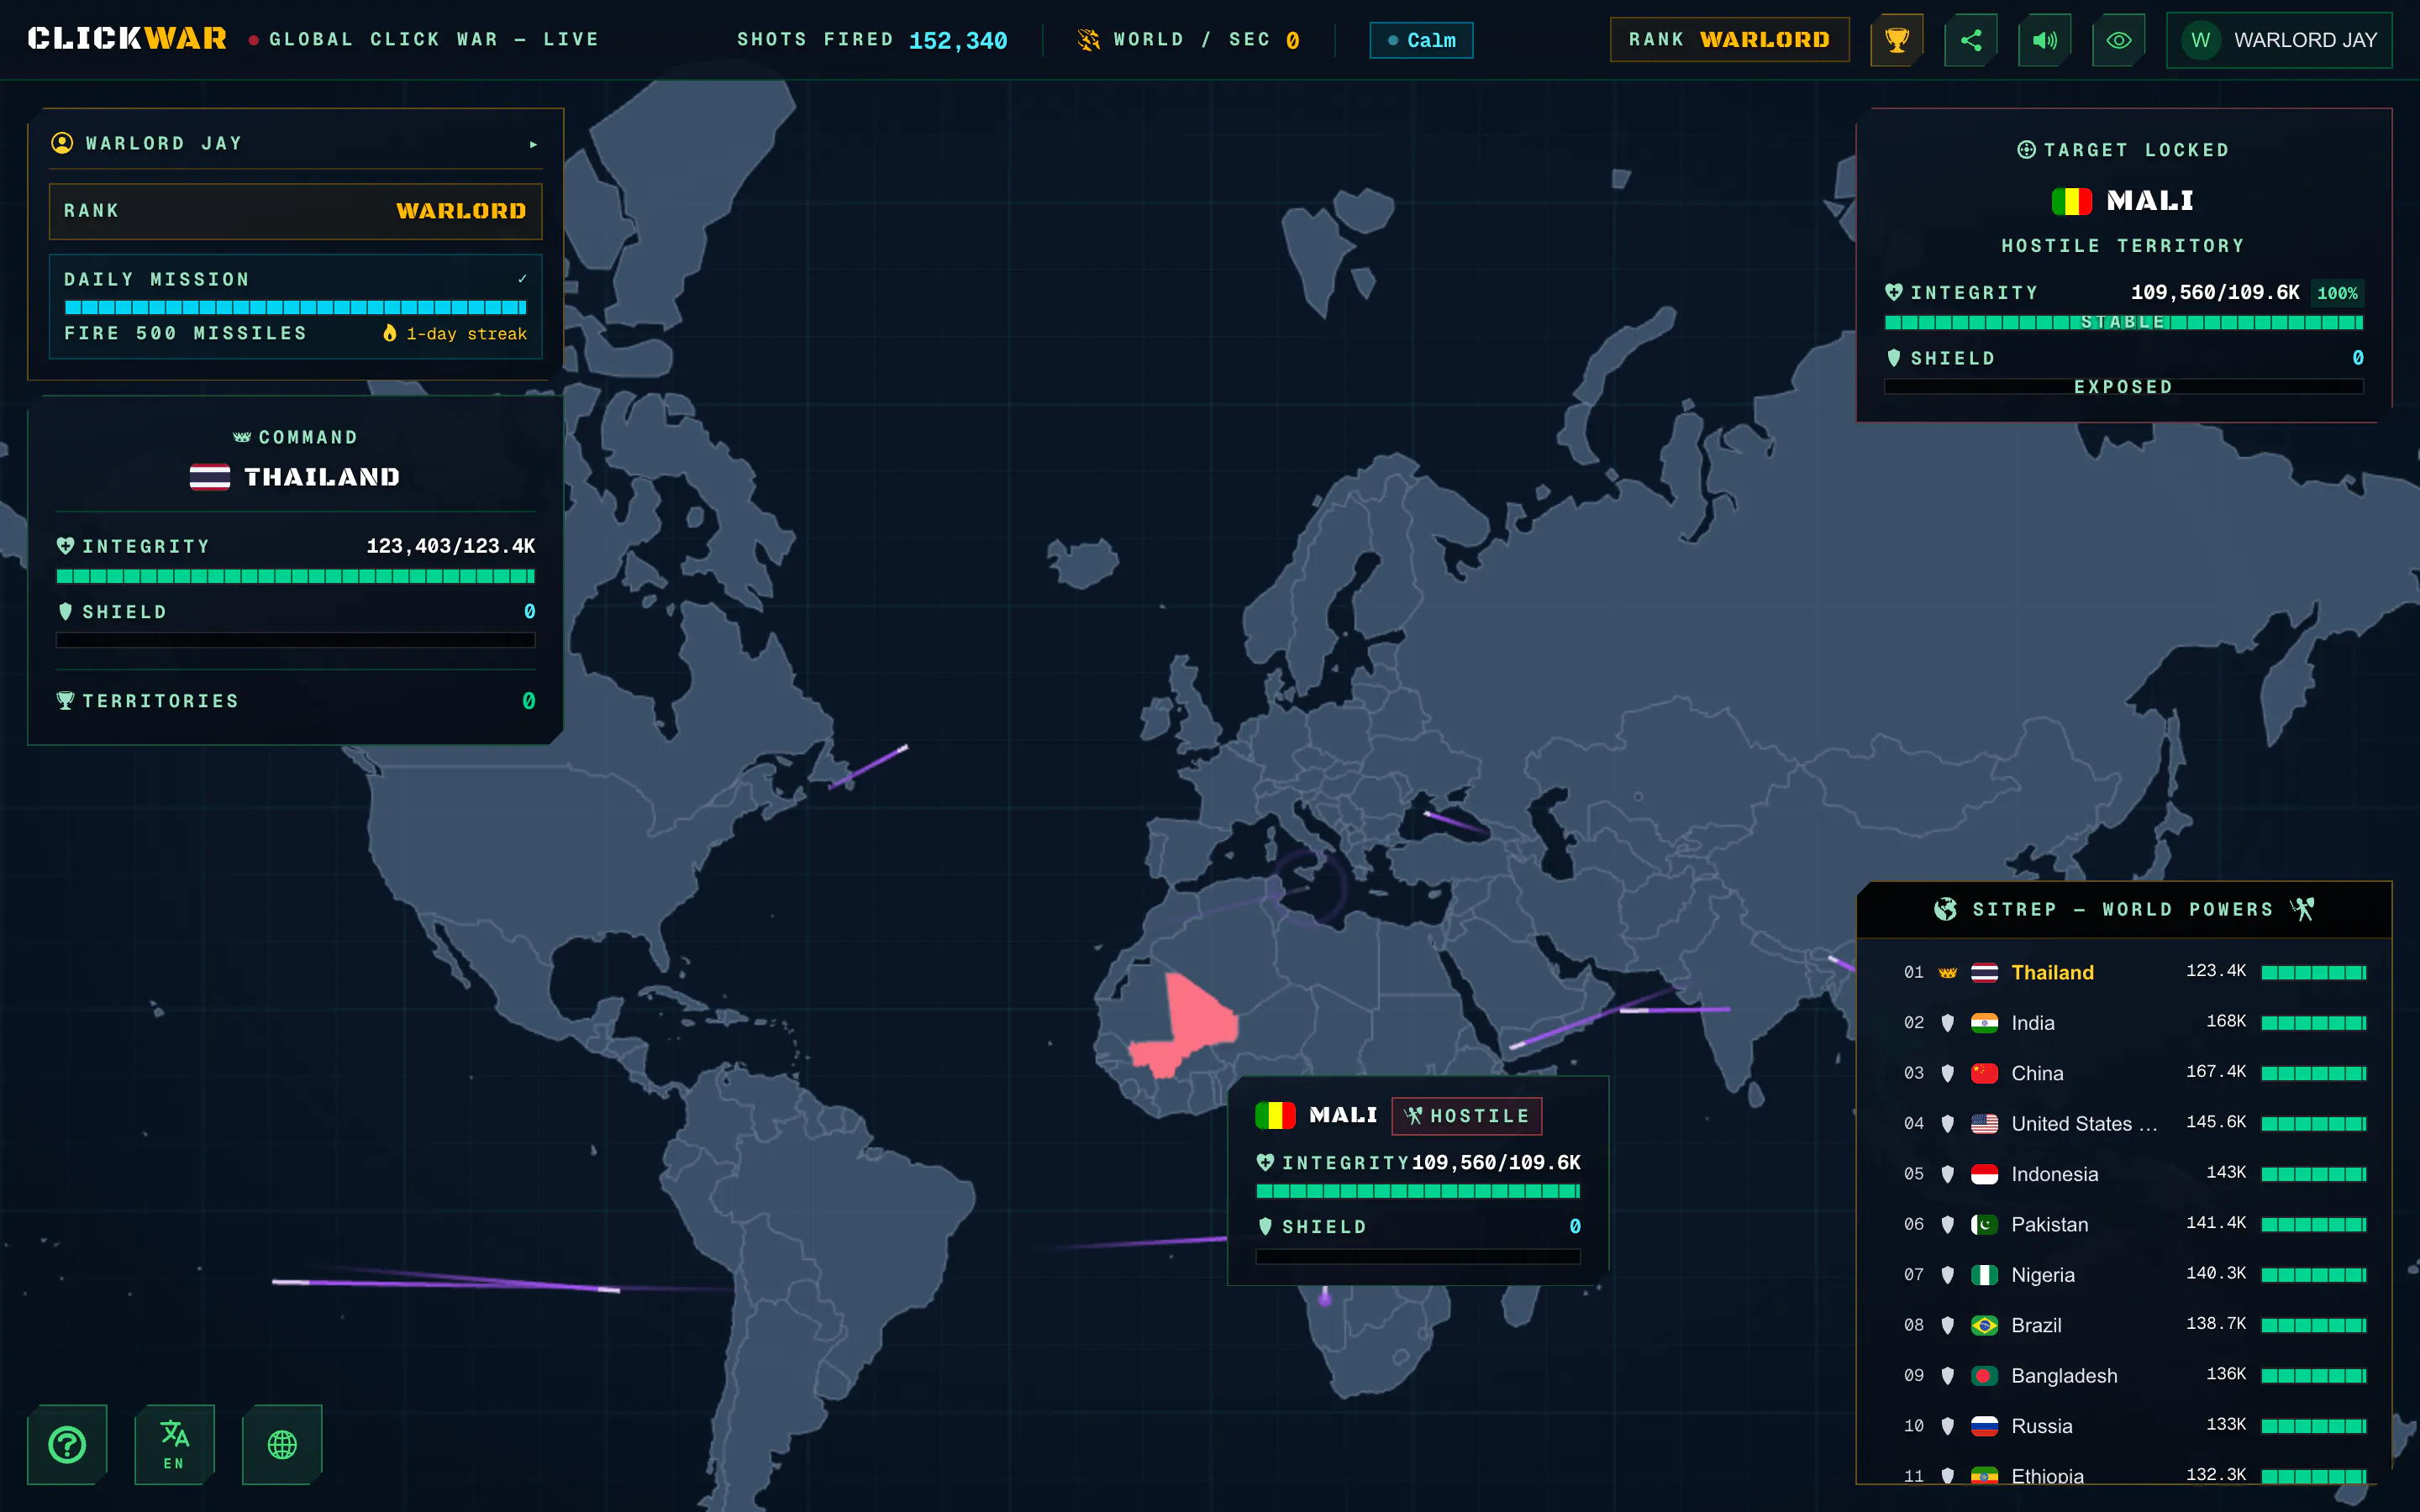Click Mali integrity bar in Target Locked panel
Screen dimensions: 2420x1512
(2123, 322)
